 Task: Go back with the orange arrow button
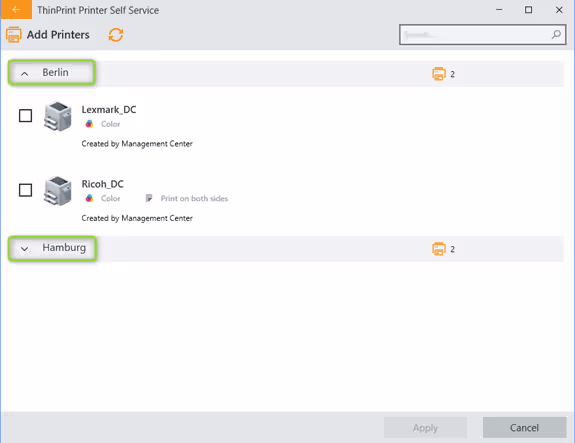(x=16, y=10)
